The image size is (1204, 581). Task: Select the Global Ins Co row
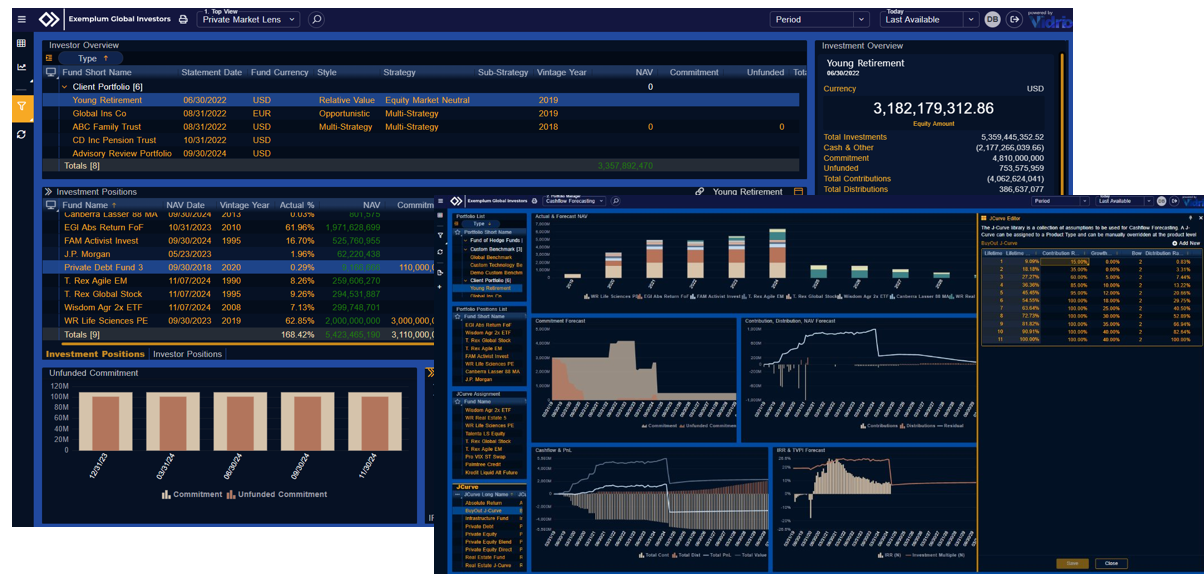pos(422,114)
